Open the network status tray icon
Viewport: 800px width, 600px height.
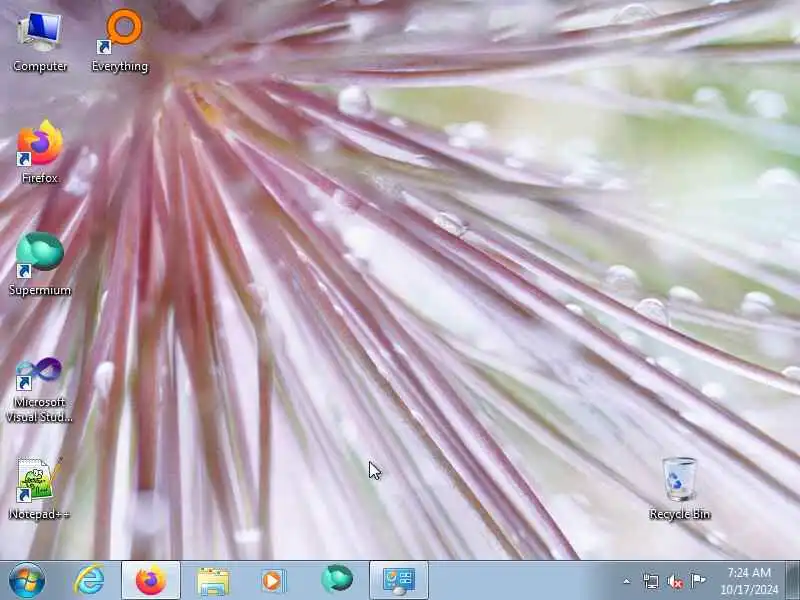coord(651,581)
